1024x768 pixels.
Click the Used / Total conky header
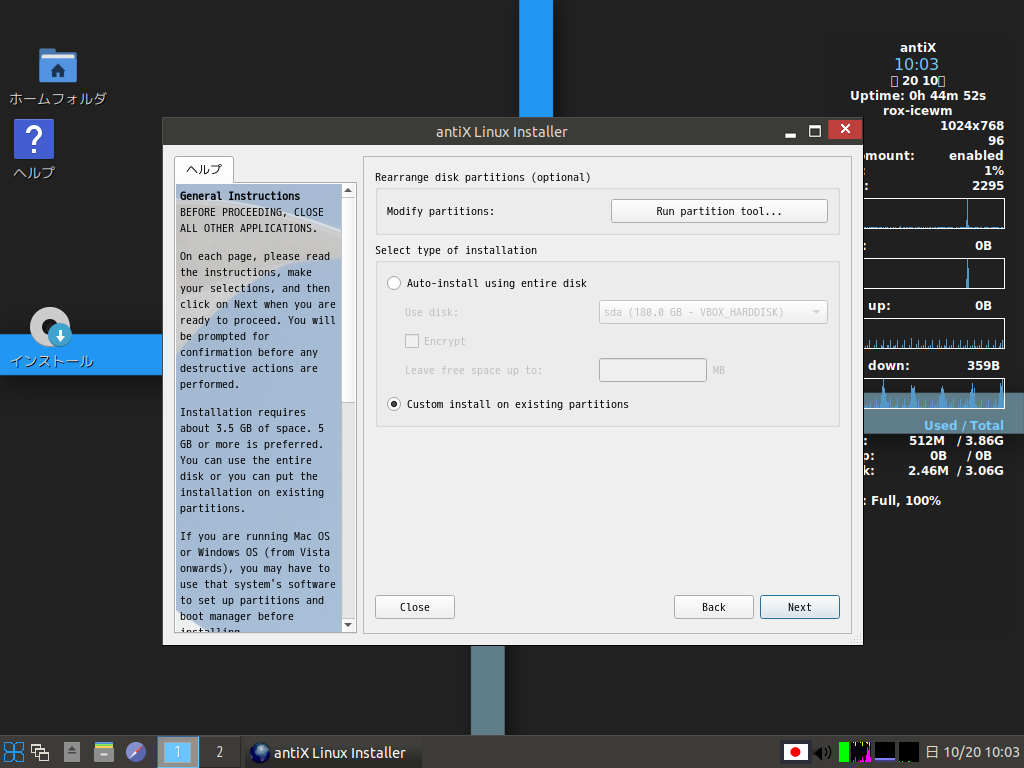coord(963,425)
